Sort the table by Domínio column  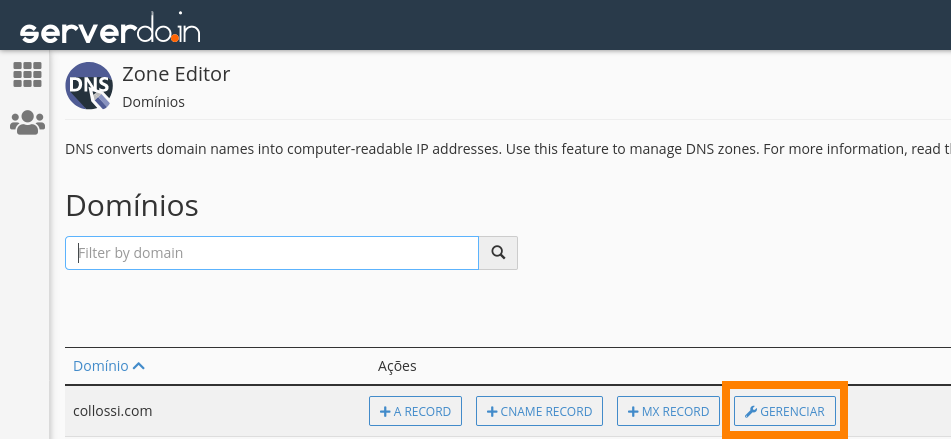tap(100, 366)
